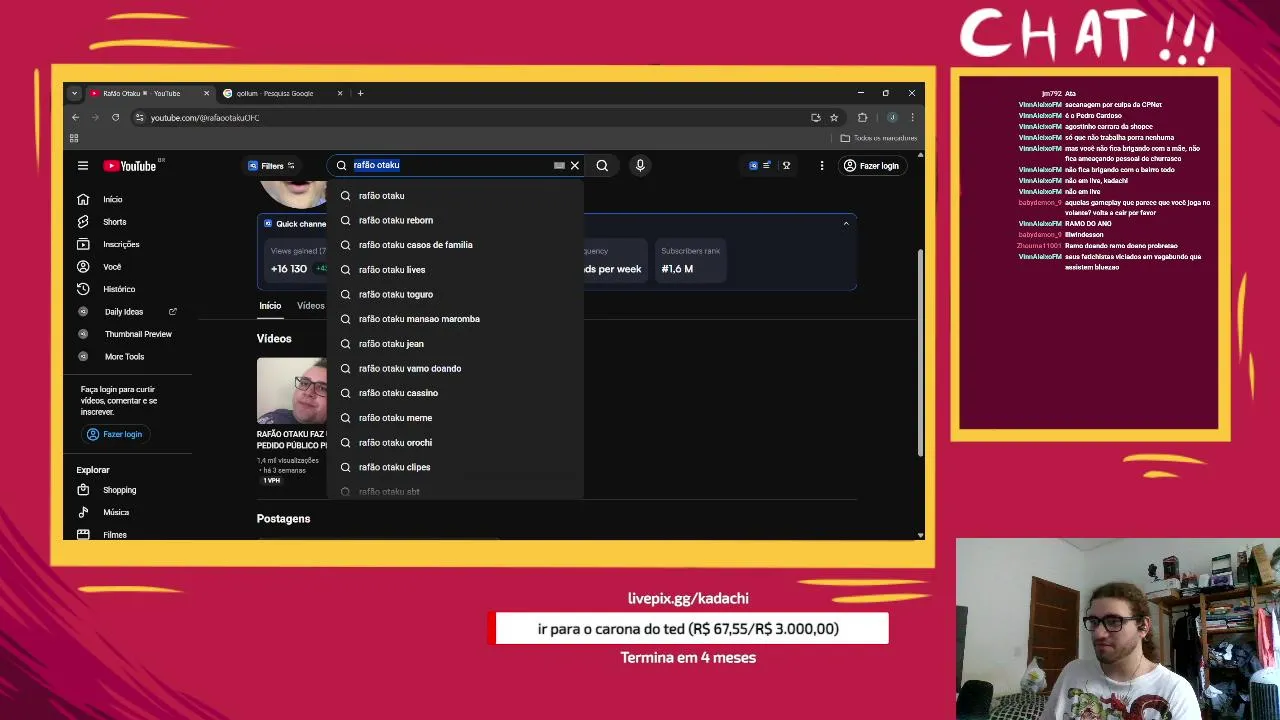Choose suggestion "rafão otaku vamo doando"
Viewport: 1280px width, 720px height.
[x=455, y=368]
